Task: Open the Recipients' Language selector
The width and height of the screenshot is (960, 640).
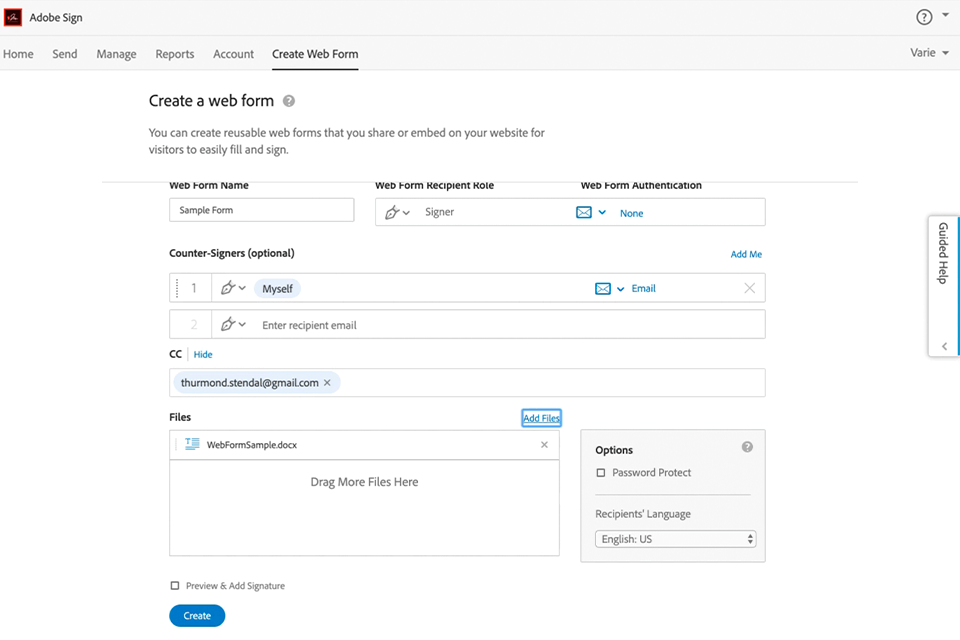Action: pos(677,539)
